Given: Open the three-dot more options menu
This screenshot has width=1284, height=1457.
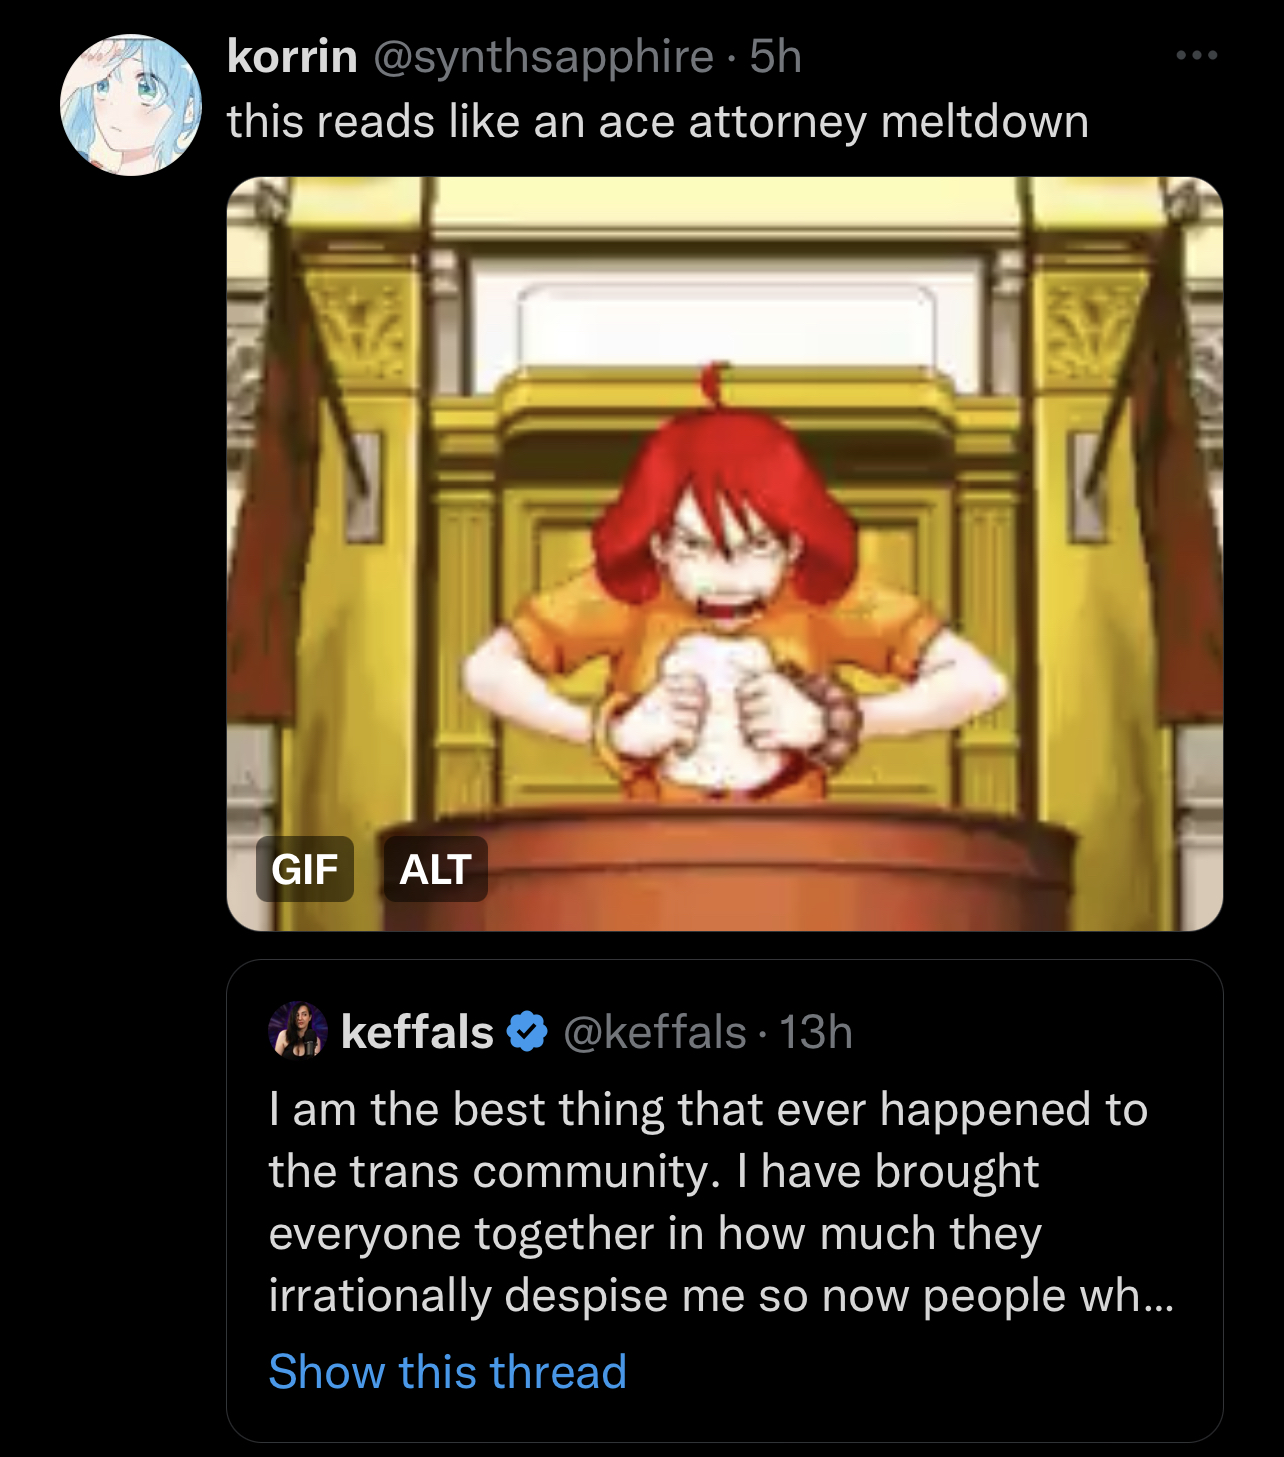Looking at the screenshot, I should click(x=1196, y=55).
